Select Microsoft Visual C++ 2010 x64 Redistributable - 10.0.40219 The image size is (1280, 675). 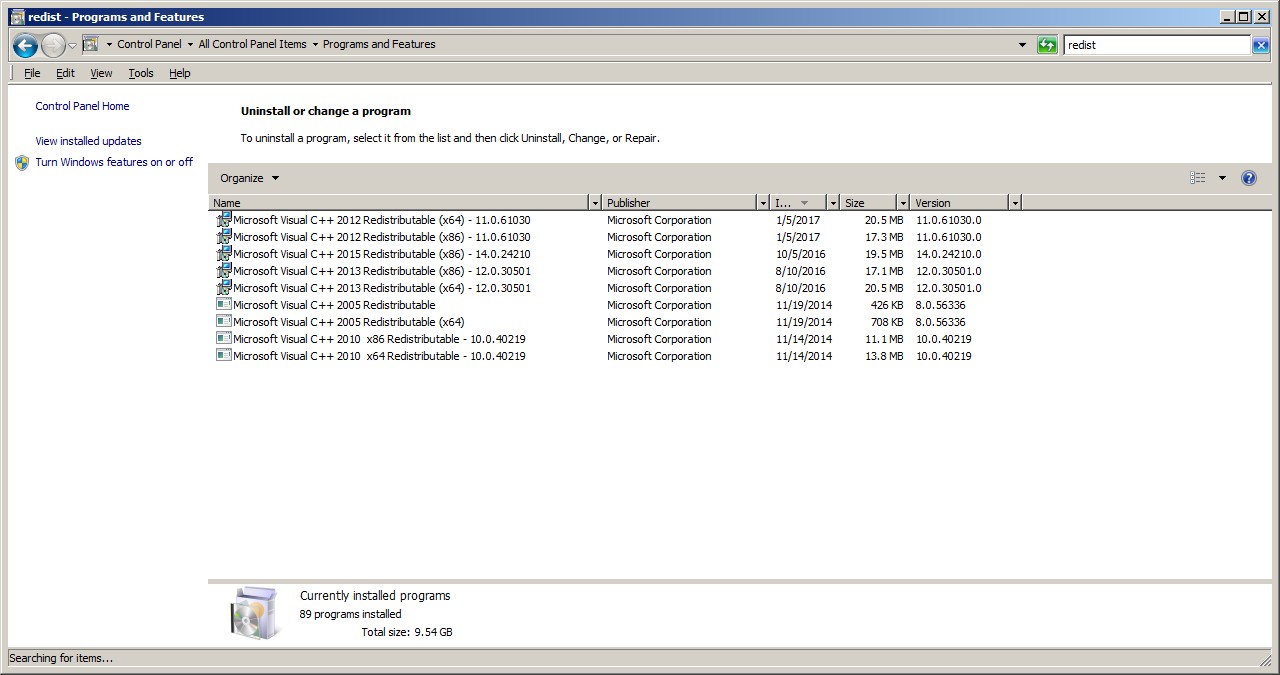coord(379,356)
